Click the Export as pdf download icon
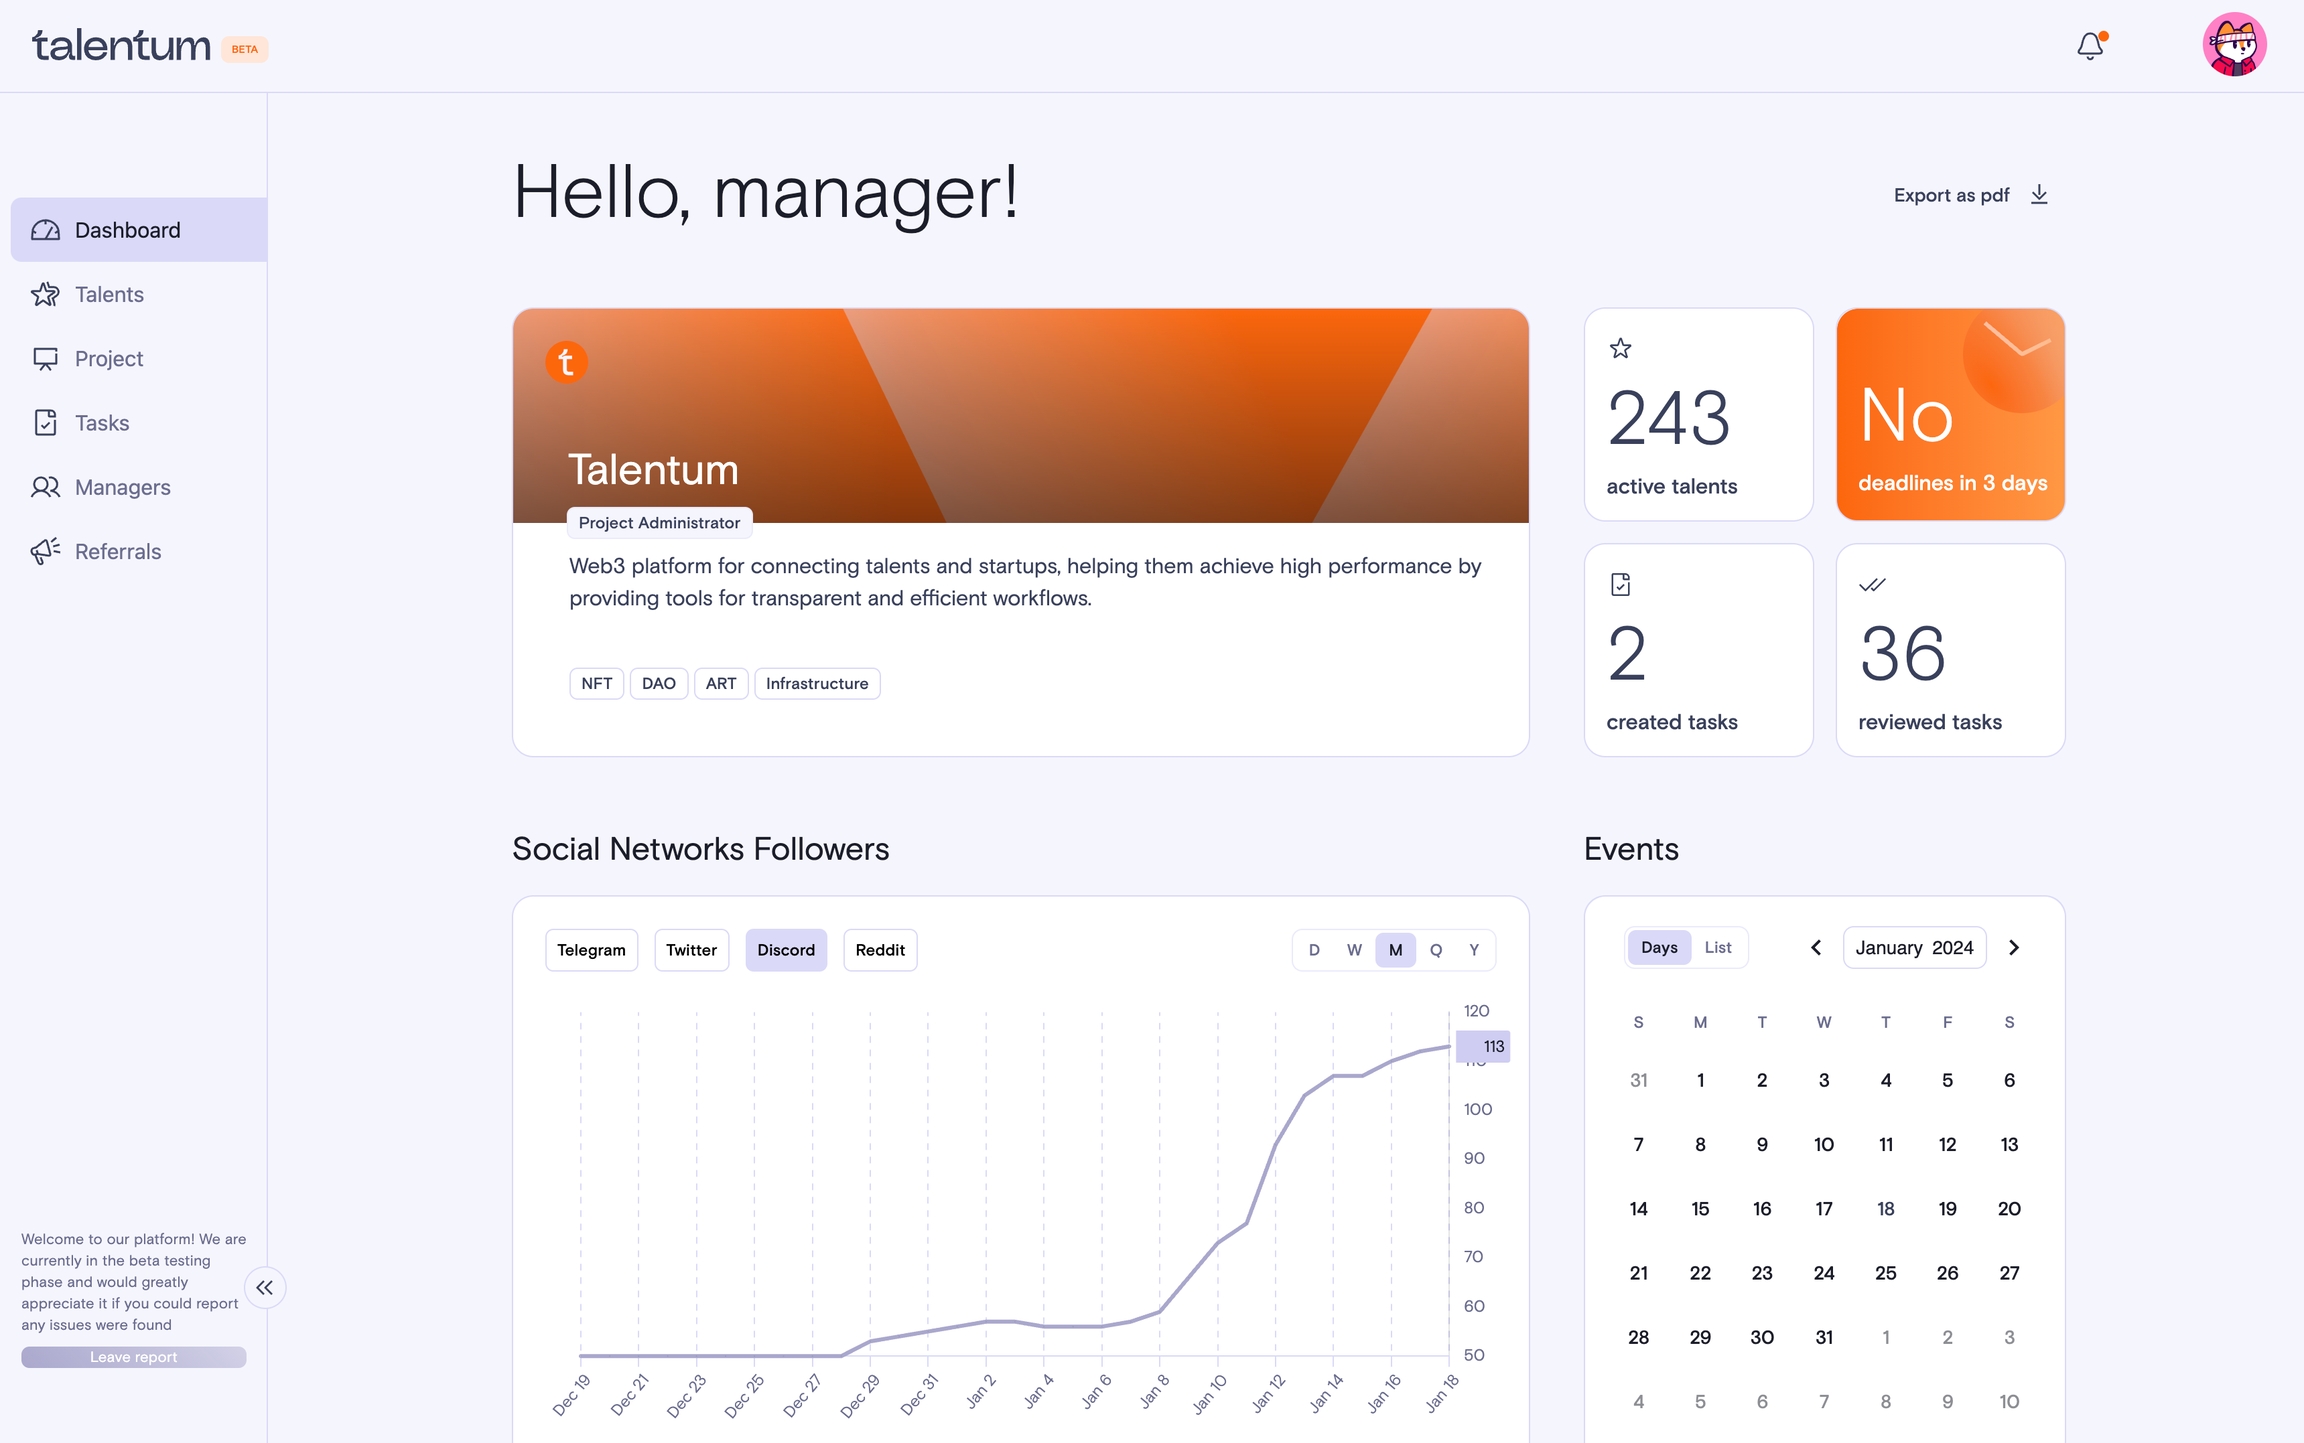The height and width of the screenshot is (1443, 2304). 2040,195
